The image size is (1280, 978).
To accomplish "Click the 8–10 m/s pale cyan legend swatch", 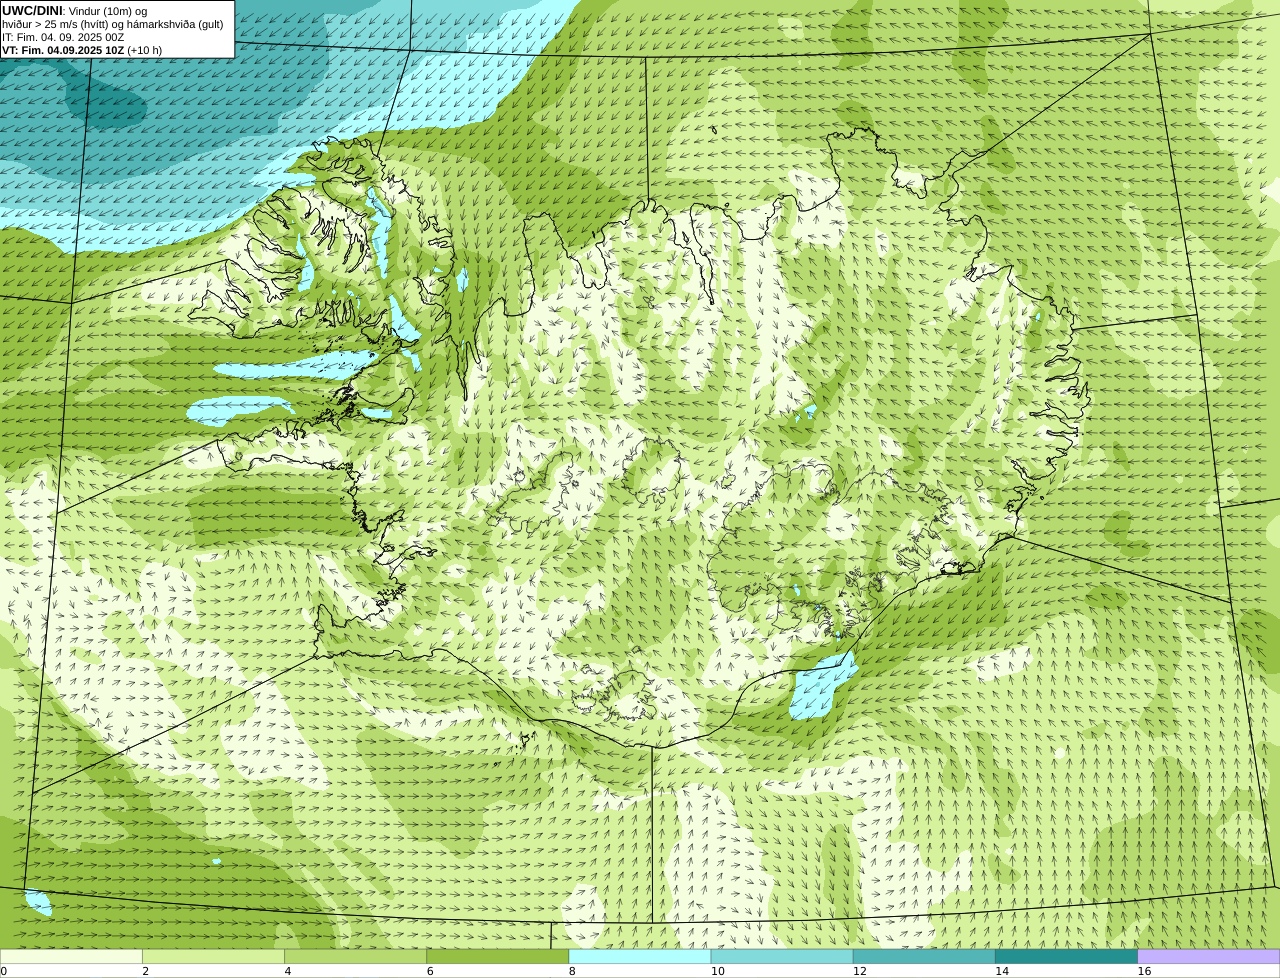I will click(x=640, y=957).
